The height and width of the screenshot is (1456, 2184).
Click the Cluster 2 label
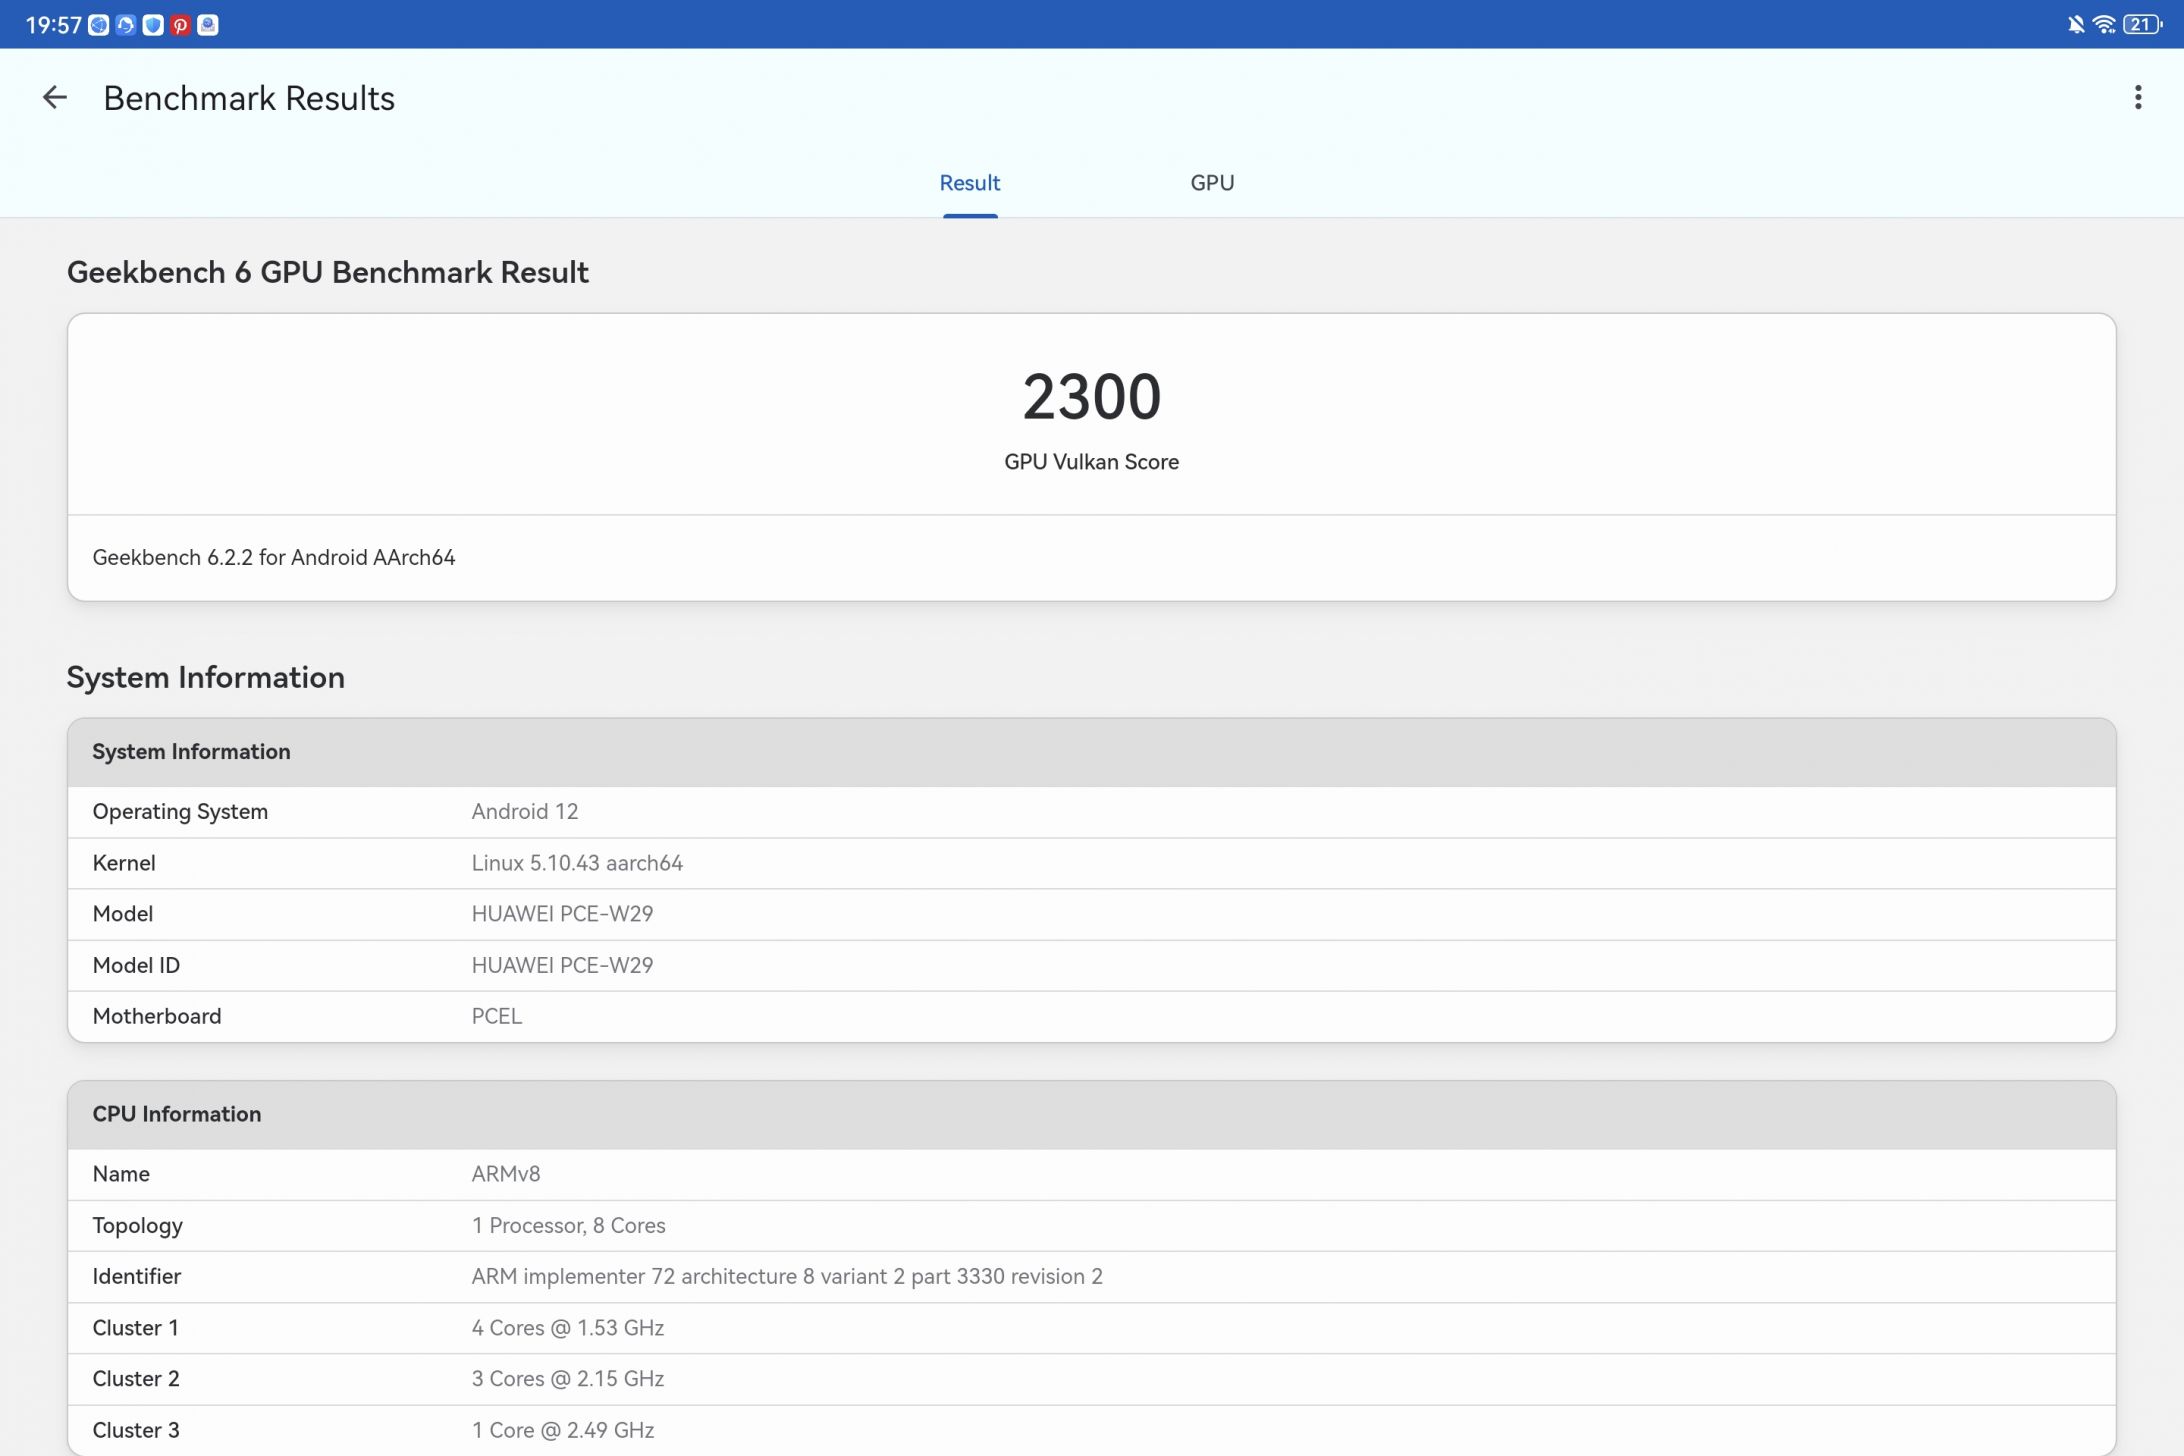(136, 1379)
